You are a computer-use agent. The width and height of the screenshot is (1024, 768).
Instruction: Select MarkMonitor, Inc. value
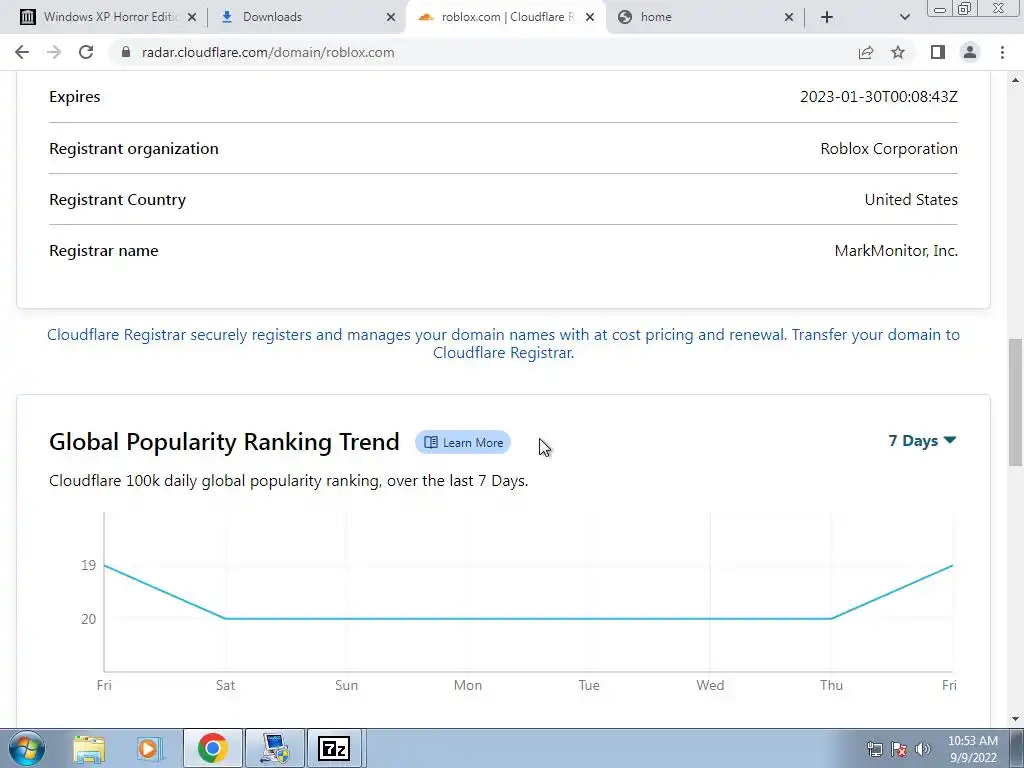[896, 251]
